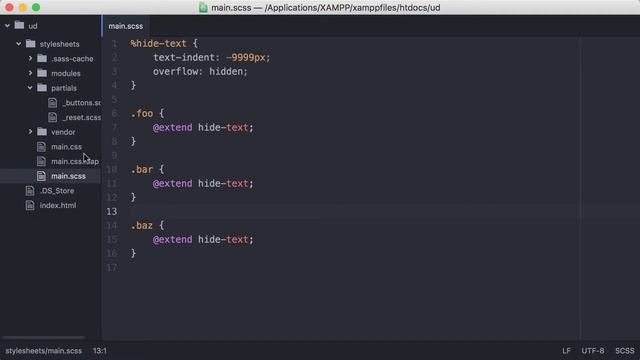Screen dimensions: 640x360
Task: Place cursor on %hide-text placeholder line
Action: [x=164, y=44]
